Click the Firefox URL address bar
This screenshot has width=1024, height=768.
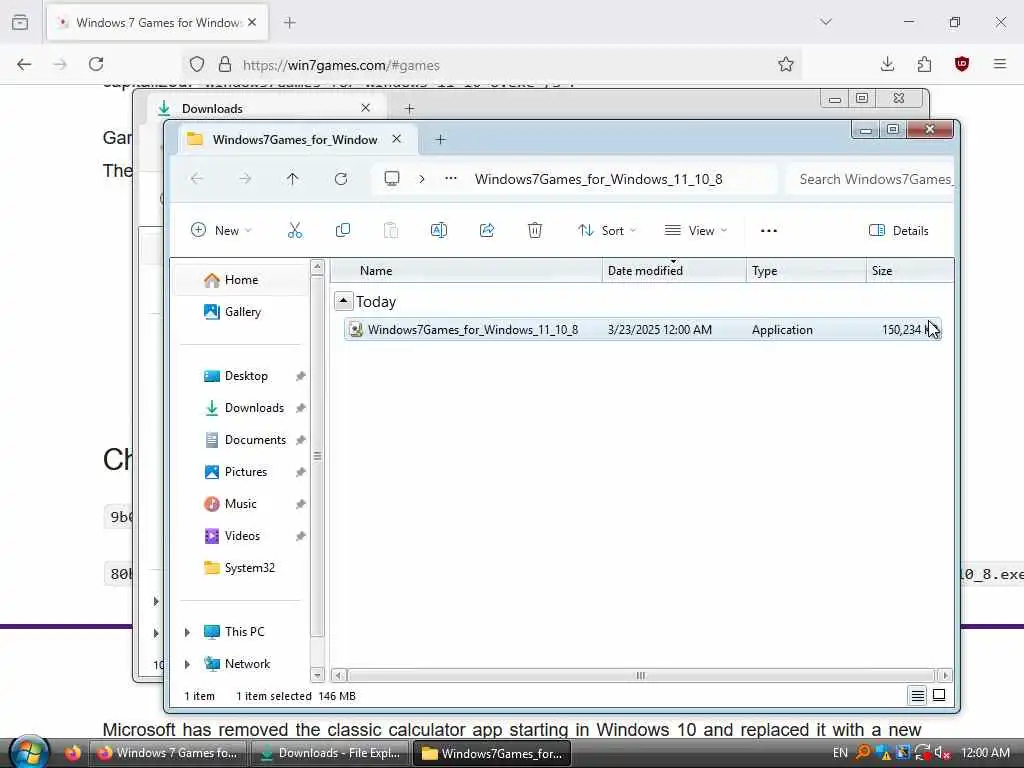click(x=491, y=65)
